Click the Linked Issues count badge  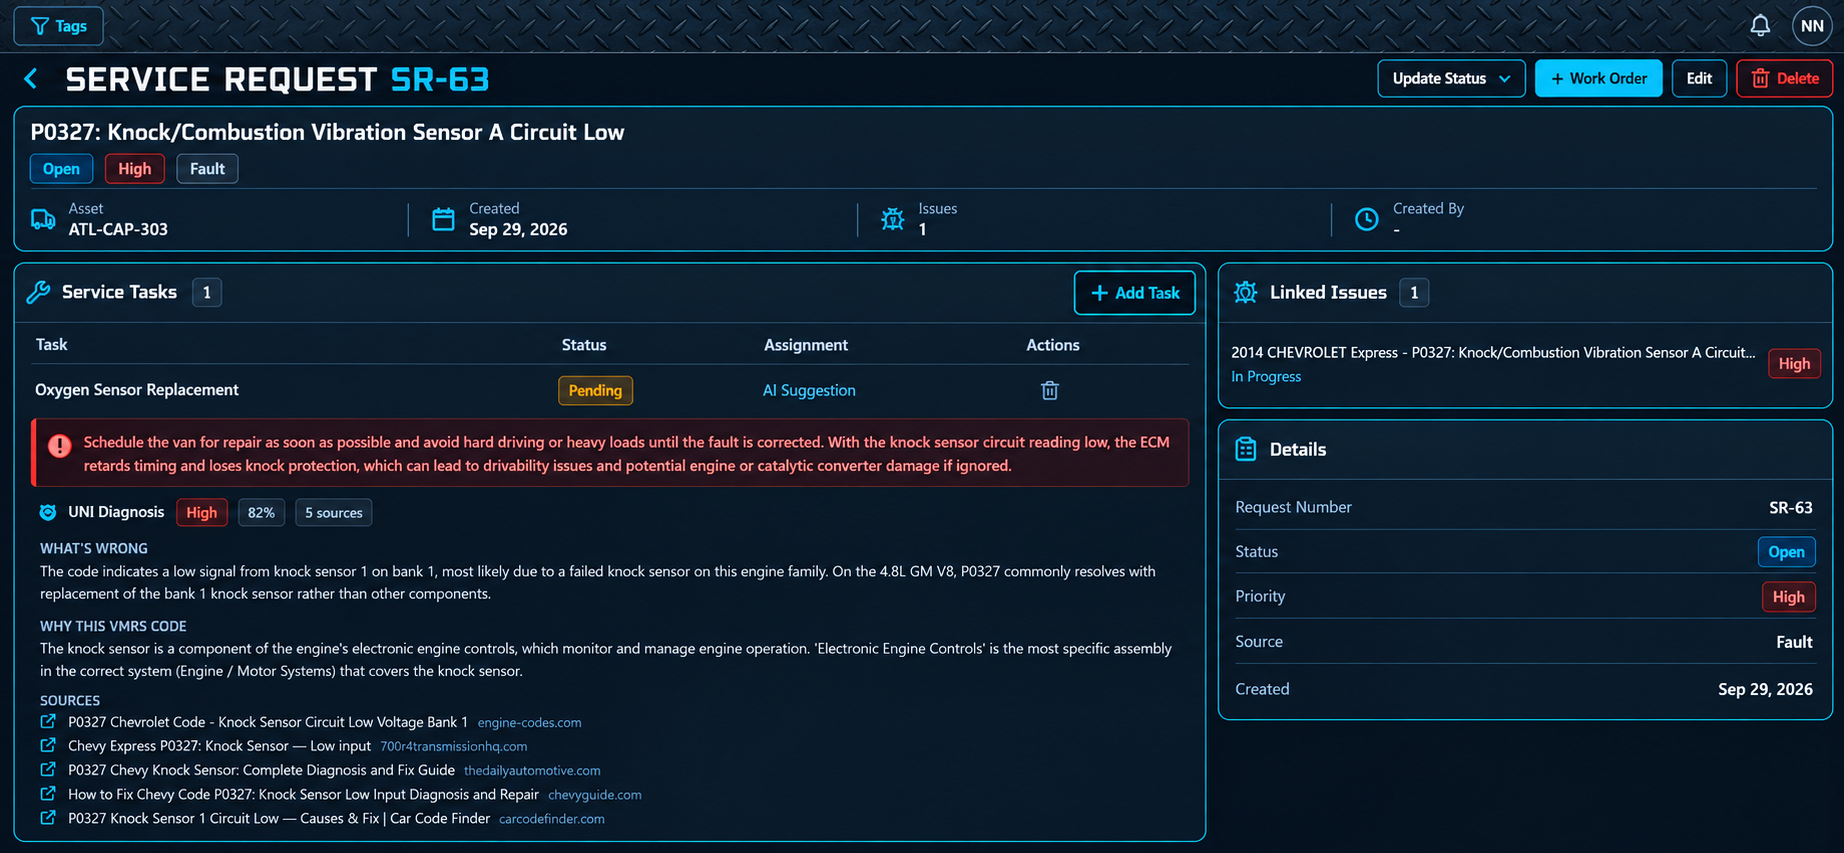[1414, 292]
